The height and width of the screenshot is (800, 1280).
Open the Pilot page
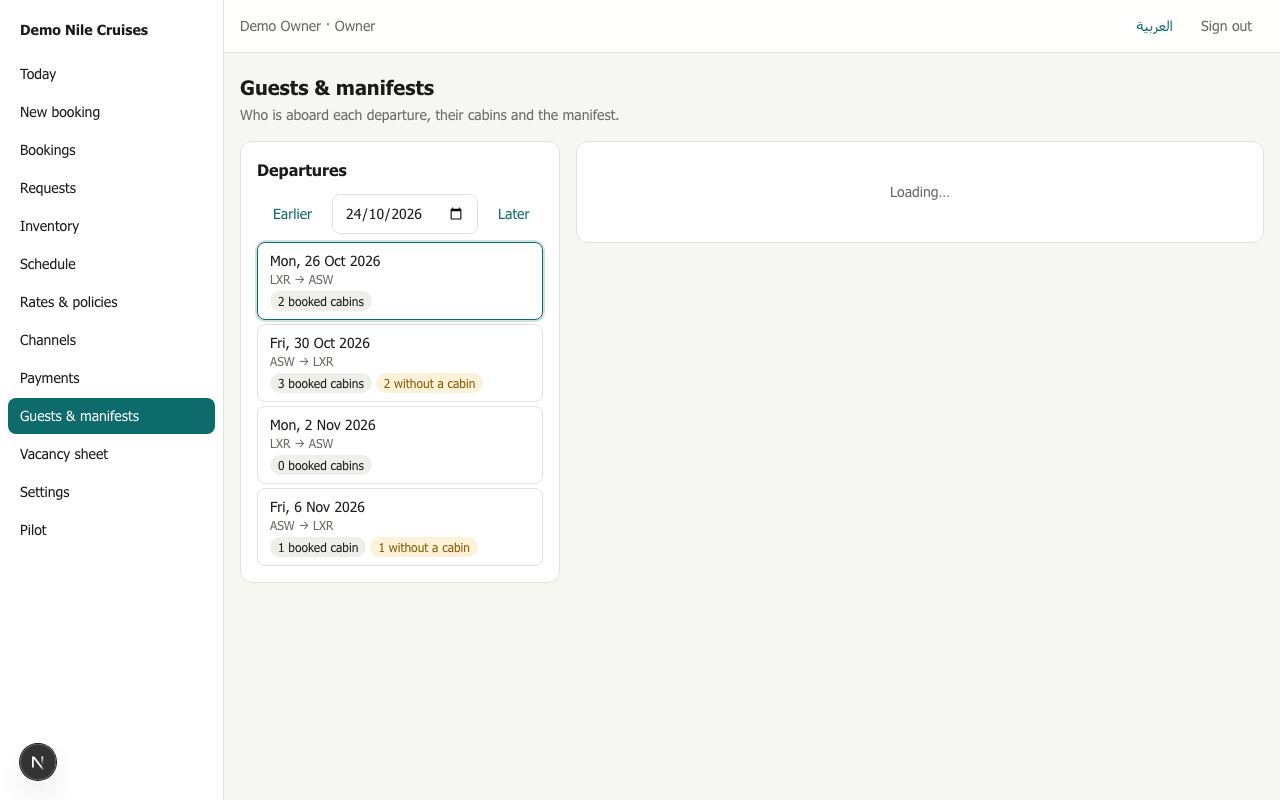(x=111, y=530)
